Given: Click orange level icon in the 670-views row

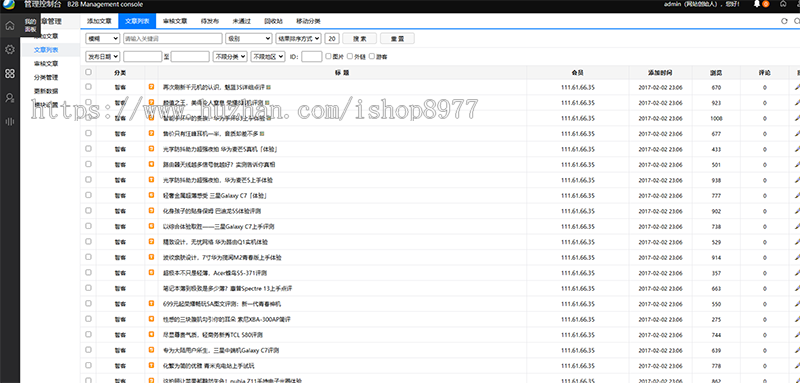Looking at the screenshot, I should click(x=151, y=87).
